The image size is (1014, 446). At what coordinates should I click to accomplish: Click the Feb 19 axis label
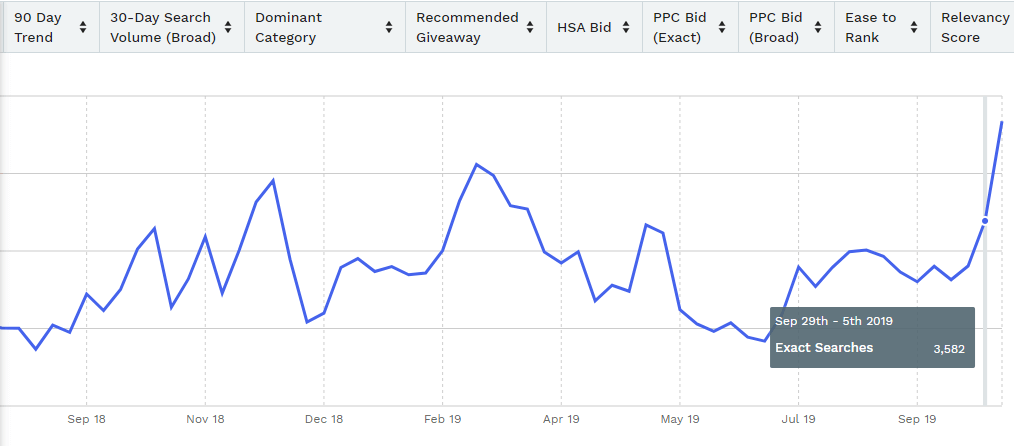(x=442, y=419)
